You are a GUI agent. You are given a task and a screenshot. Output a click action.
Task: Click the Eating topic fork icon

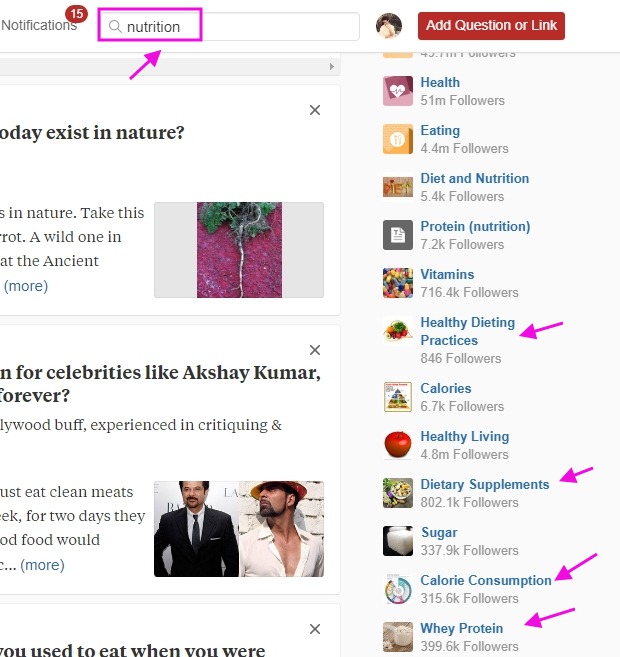[398, 139]
